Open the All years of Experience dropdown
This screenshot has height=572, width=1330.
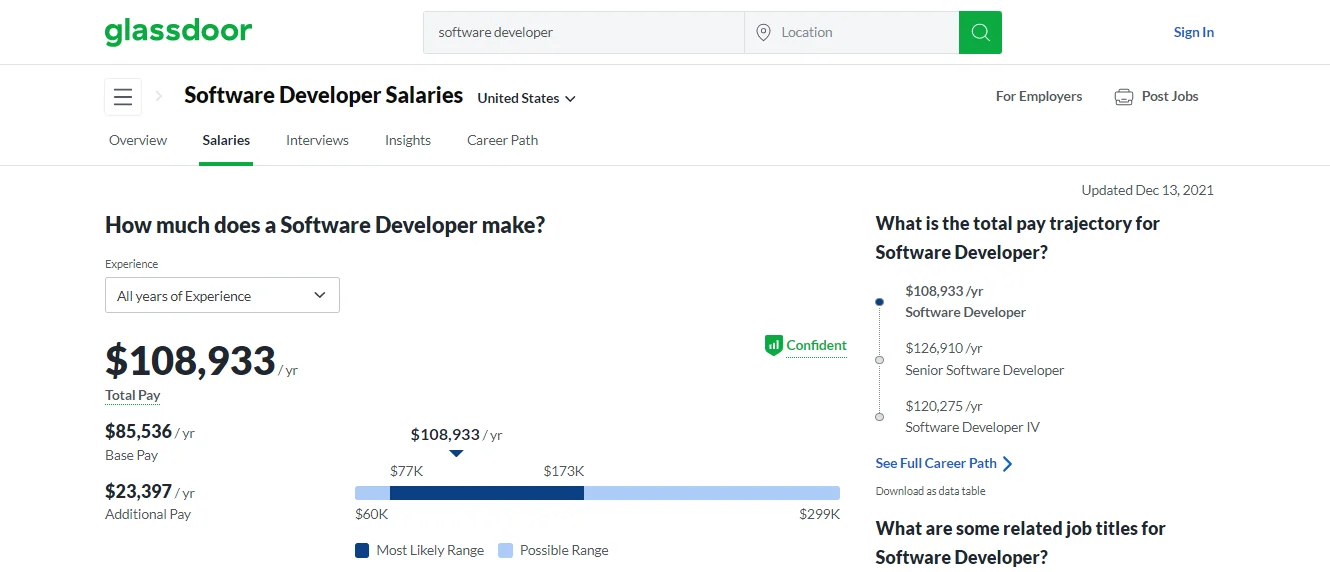tap(222, 296)
